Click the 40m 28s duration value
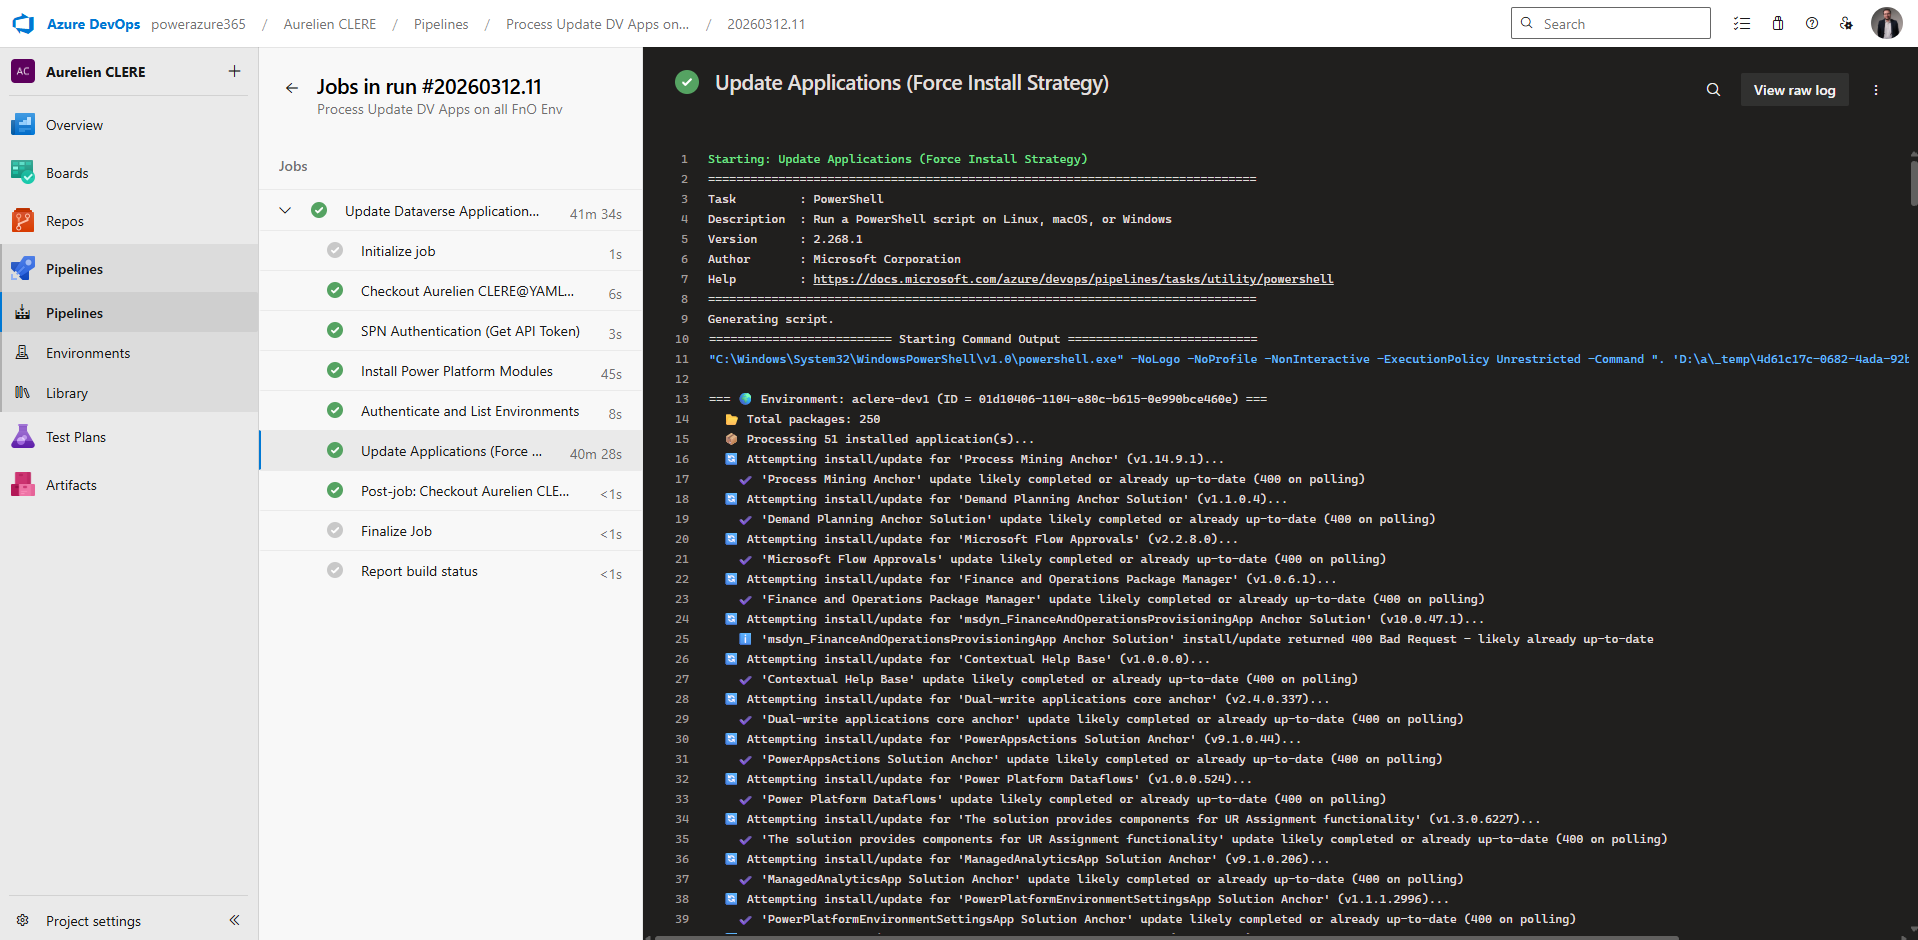Image resolution: width=1918 pixels, height=940 pixels. point(596,454)
